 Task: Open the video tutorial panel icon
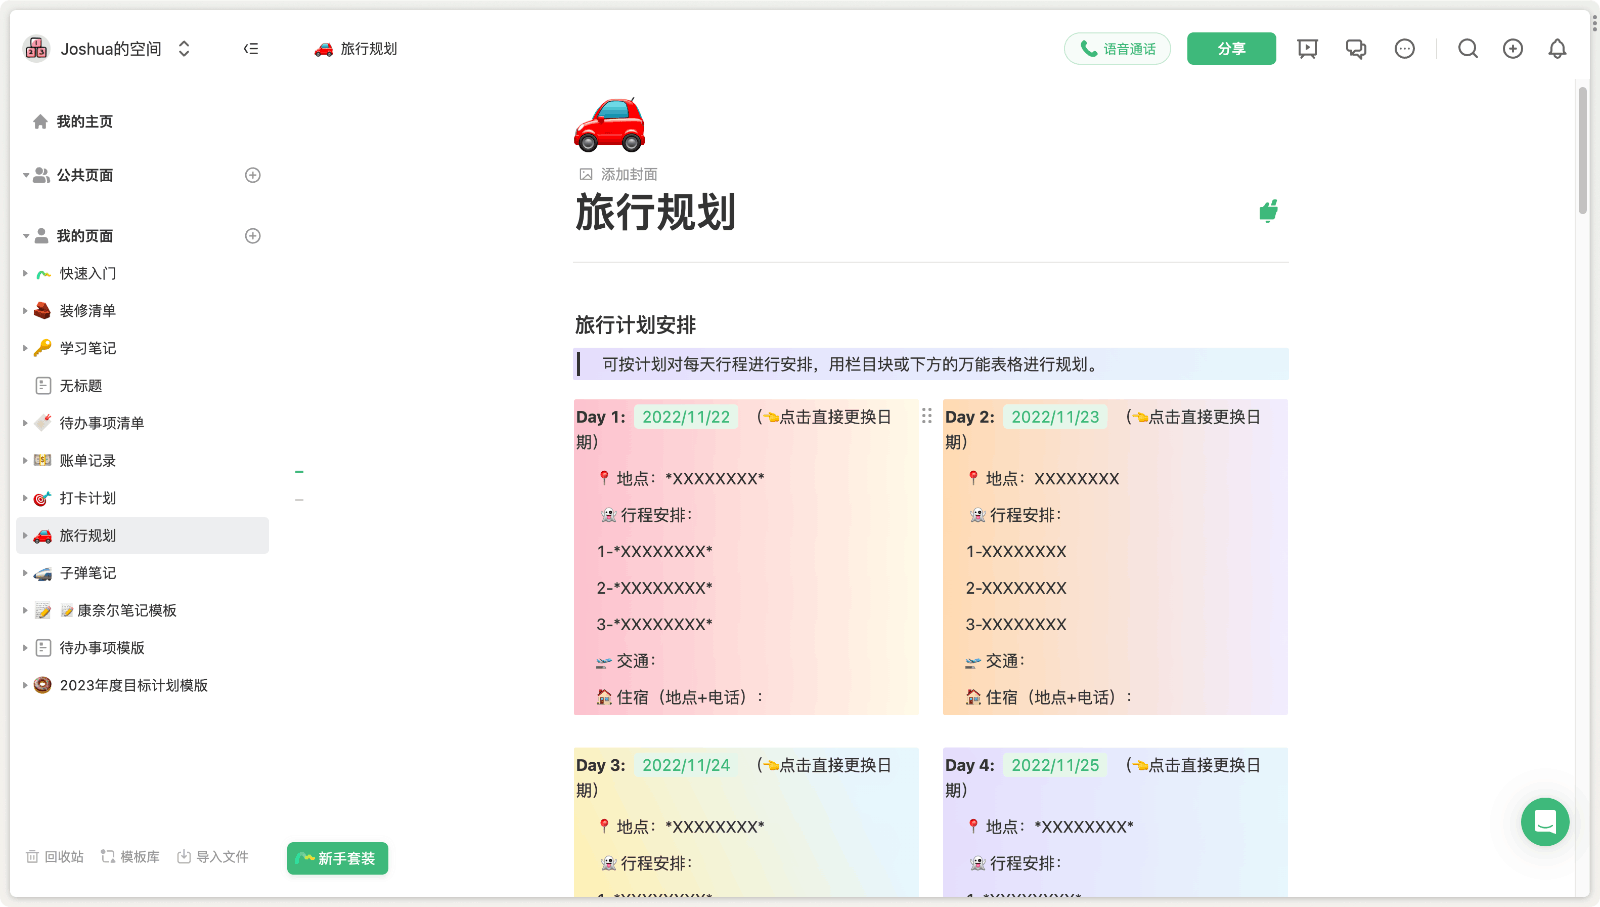coord(1307,48)
